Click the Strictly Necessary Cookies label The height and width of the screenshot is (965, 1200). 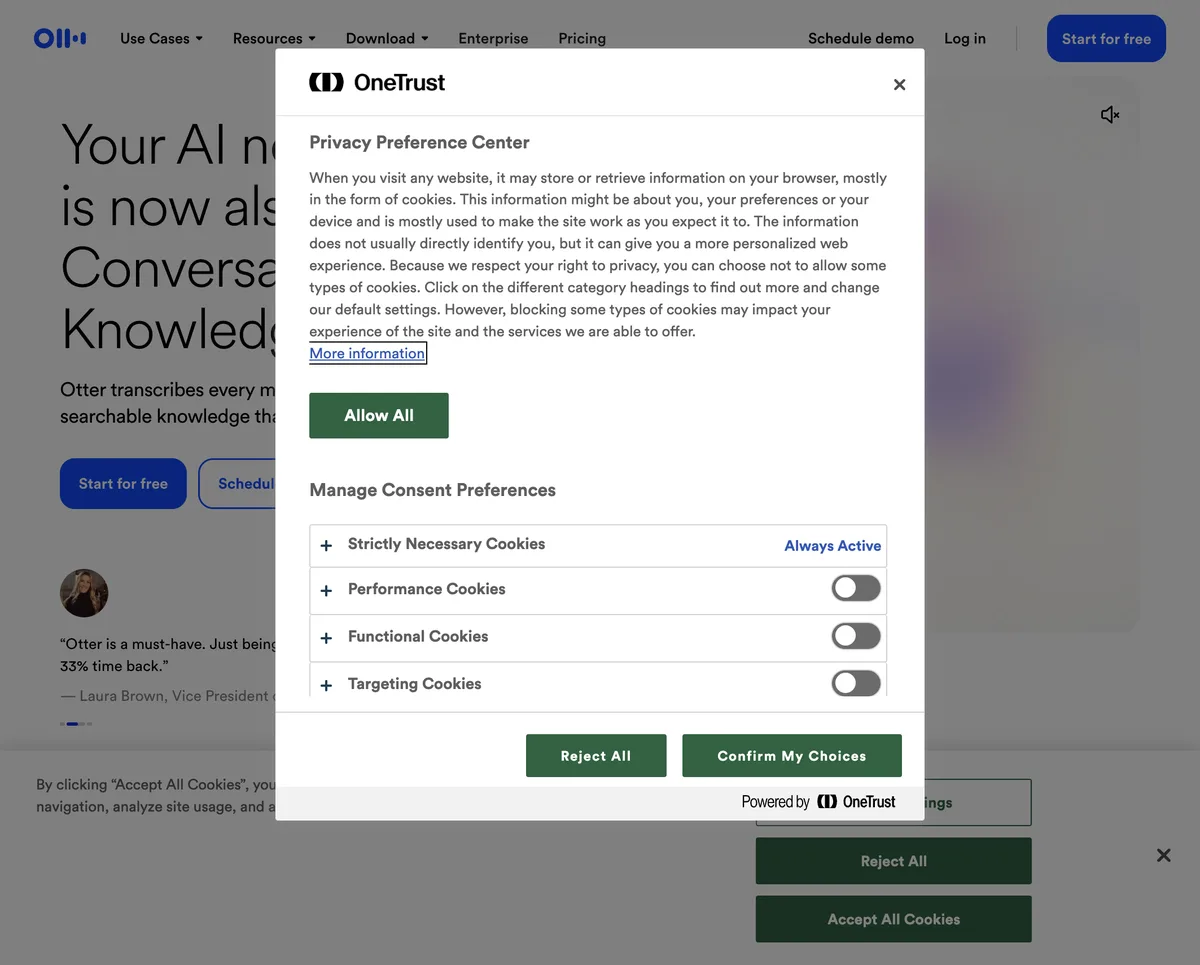coord(446,544)
